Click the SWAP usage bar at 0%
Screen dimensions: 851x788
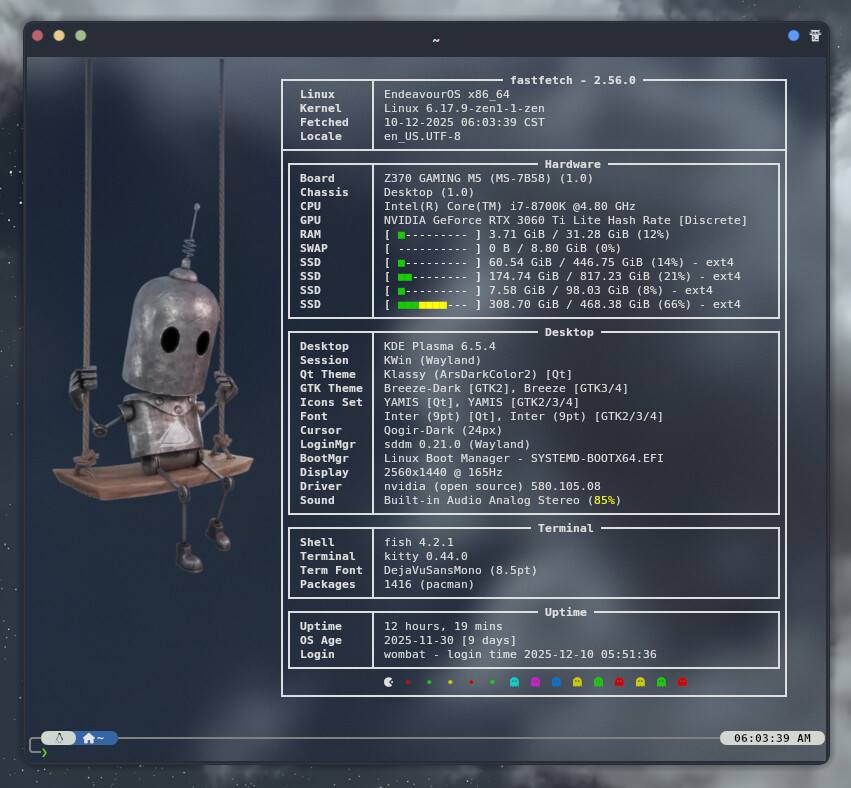[x=432, y=248]
